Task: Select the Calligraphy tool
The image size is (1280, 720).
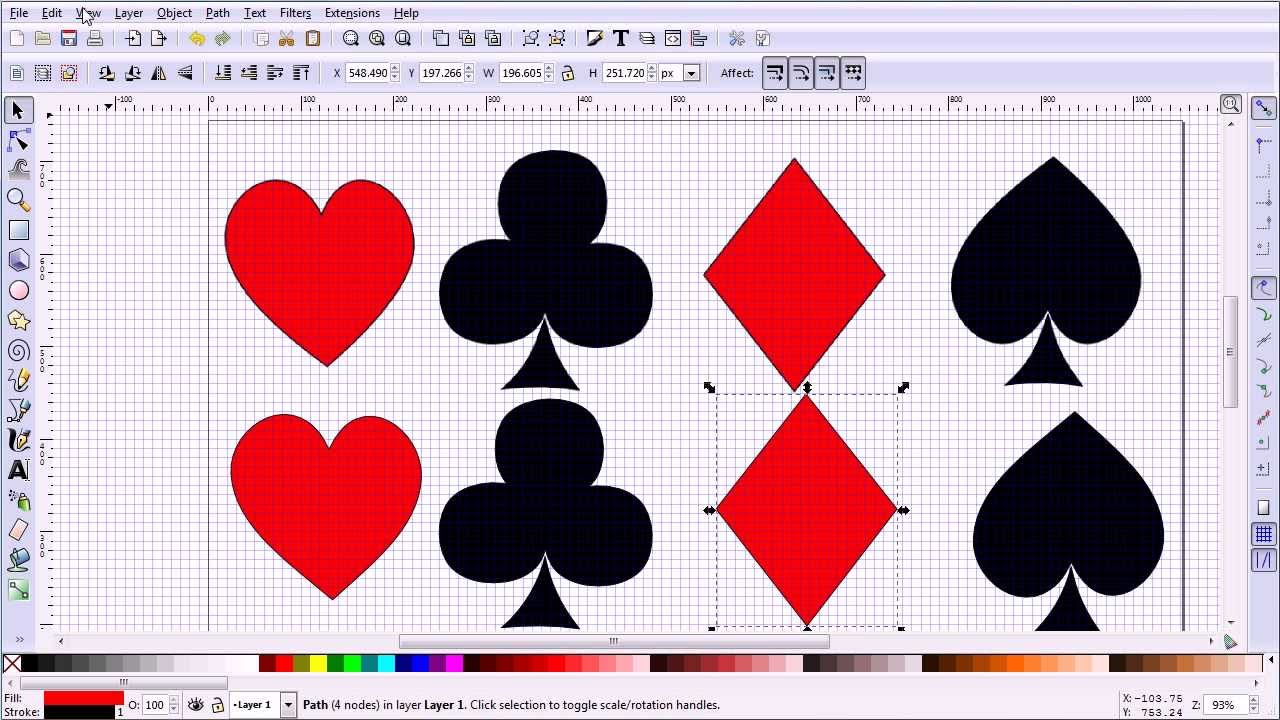Action: [18, 440]
